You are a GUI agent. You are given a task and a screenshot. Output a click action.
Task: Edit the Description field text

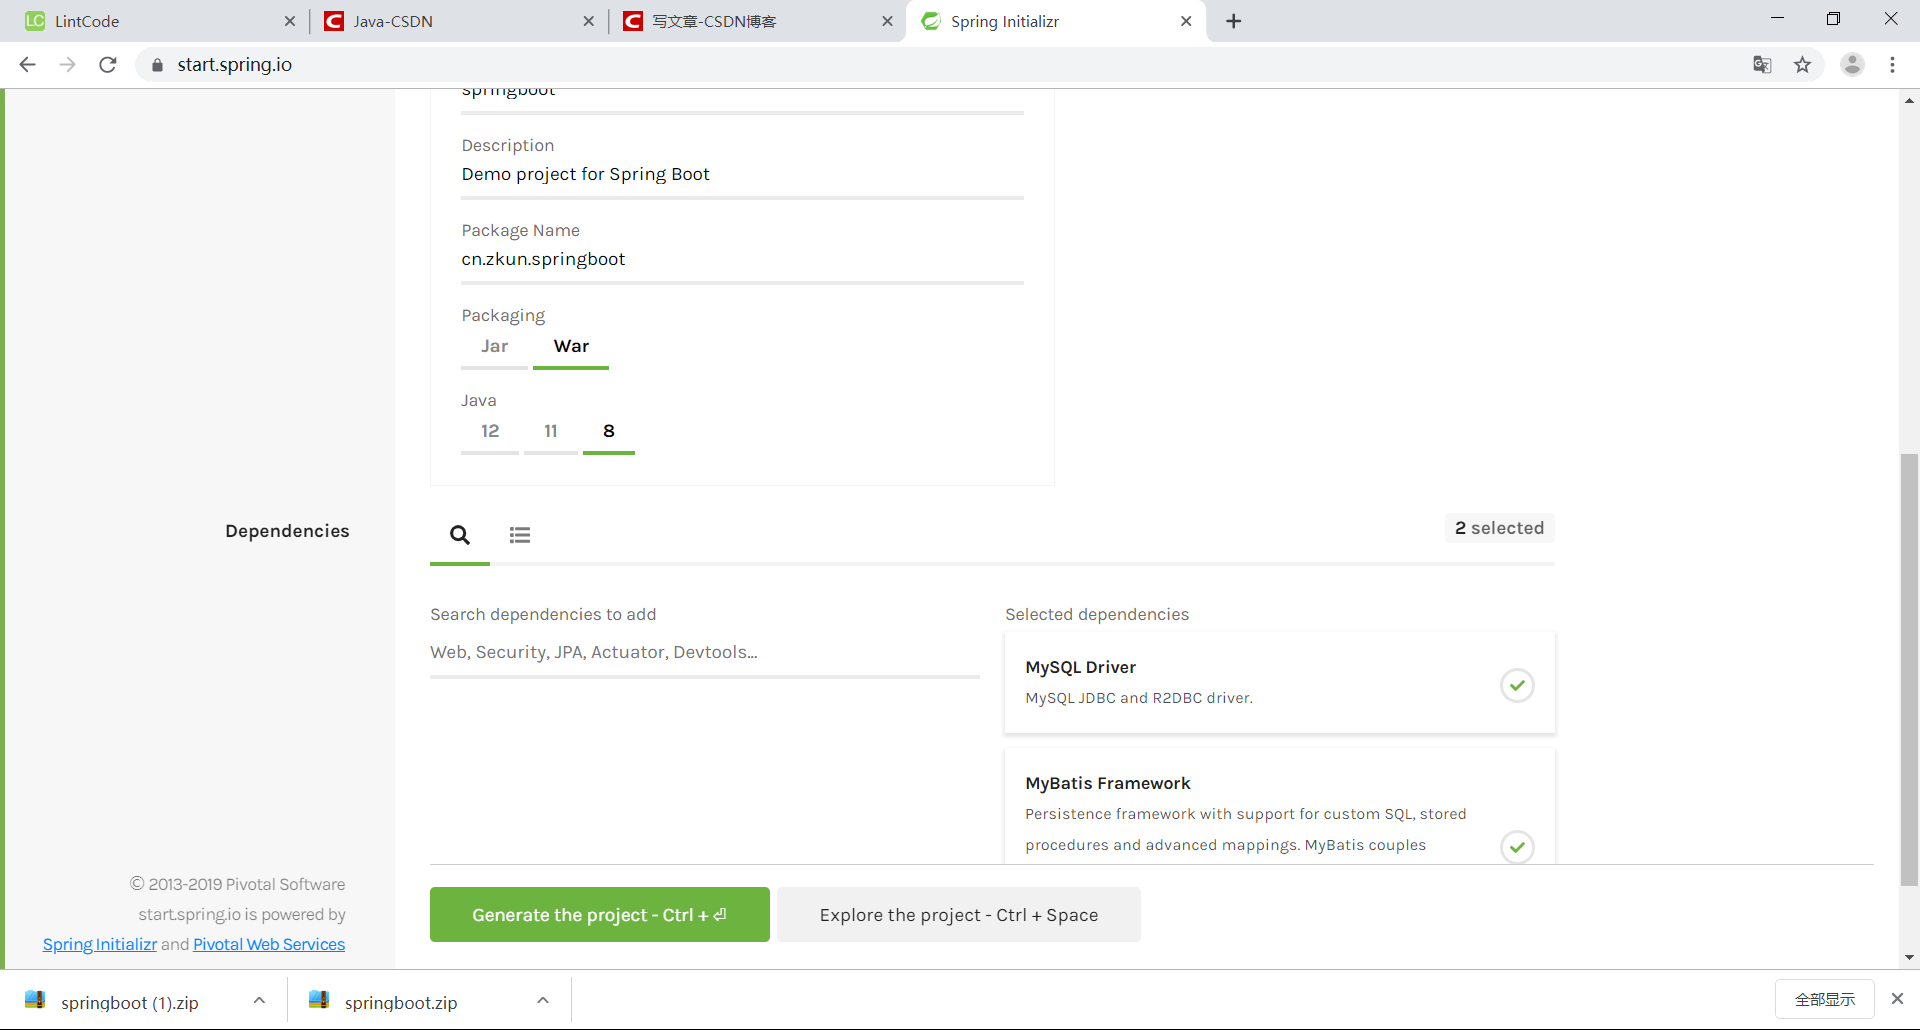coord(742,175)
